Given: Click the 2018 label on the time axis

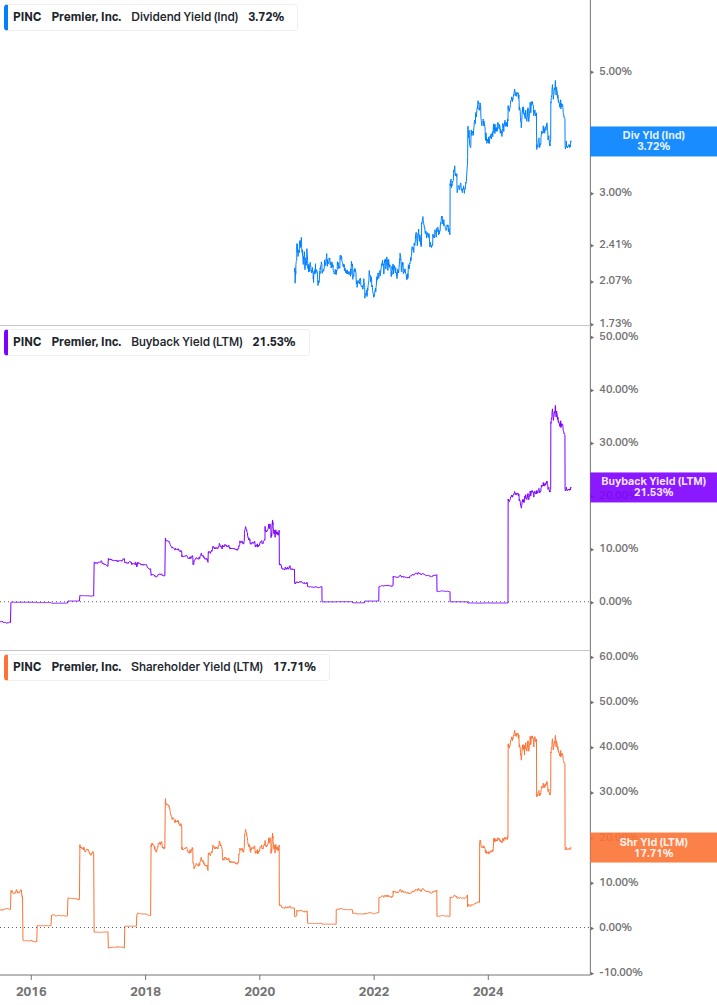Looking at the screenshot, I should [x=145, y=992].
